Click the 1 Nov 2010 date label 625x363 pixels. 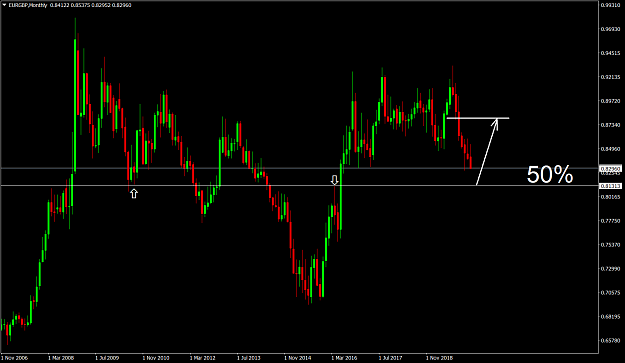click(x=156, y=358)
